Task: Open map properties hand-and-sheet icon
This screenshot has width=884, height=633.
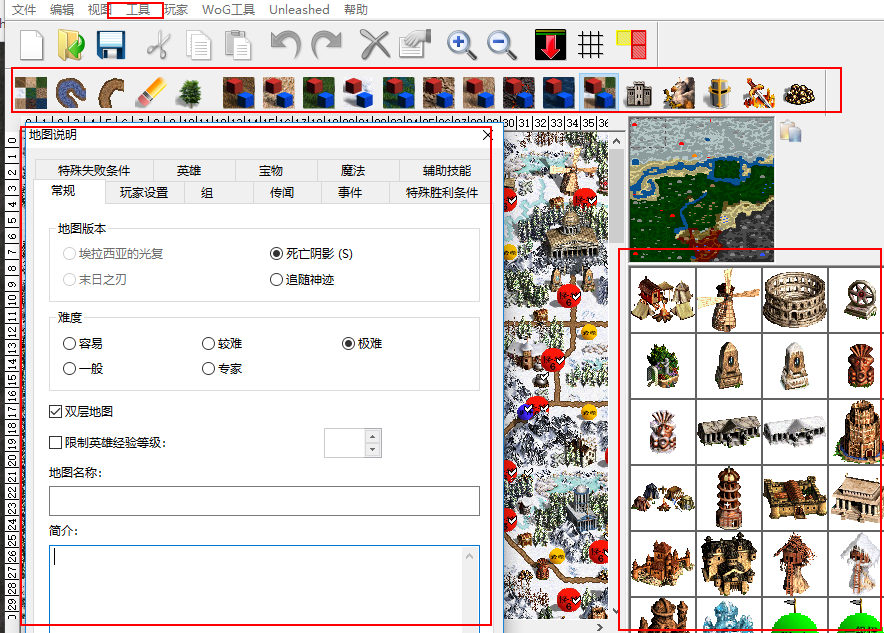Action: [x=415, y=45]
